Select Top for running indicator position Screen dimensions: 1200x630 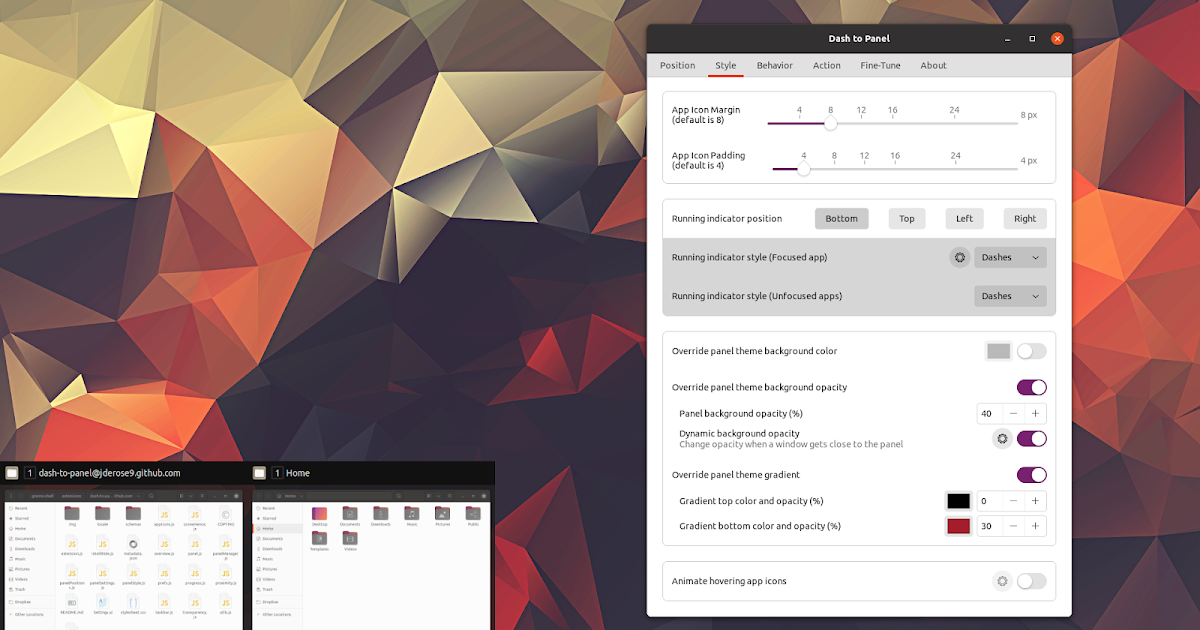click(x=906, y=218)
